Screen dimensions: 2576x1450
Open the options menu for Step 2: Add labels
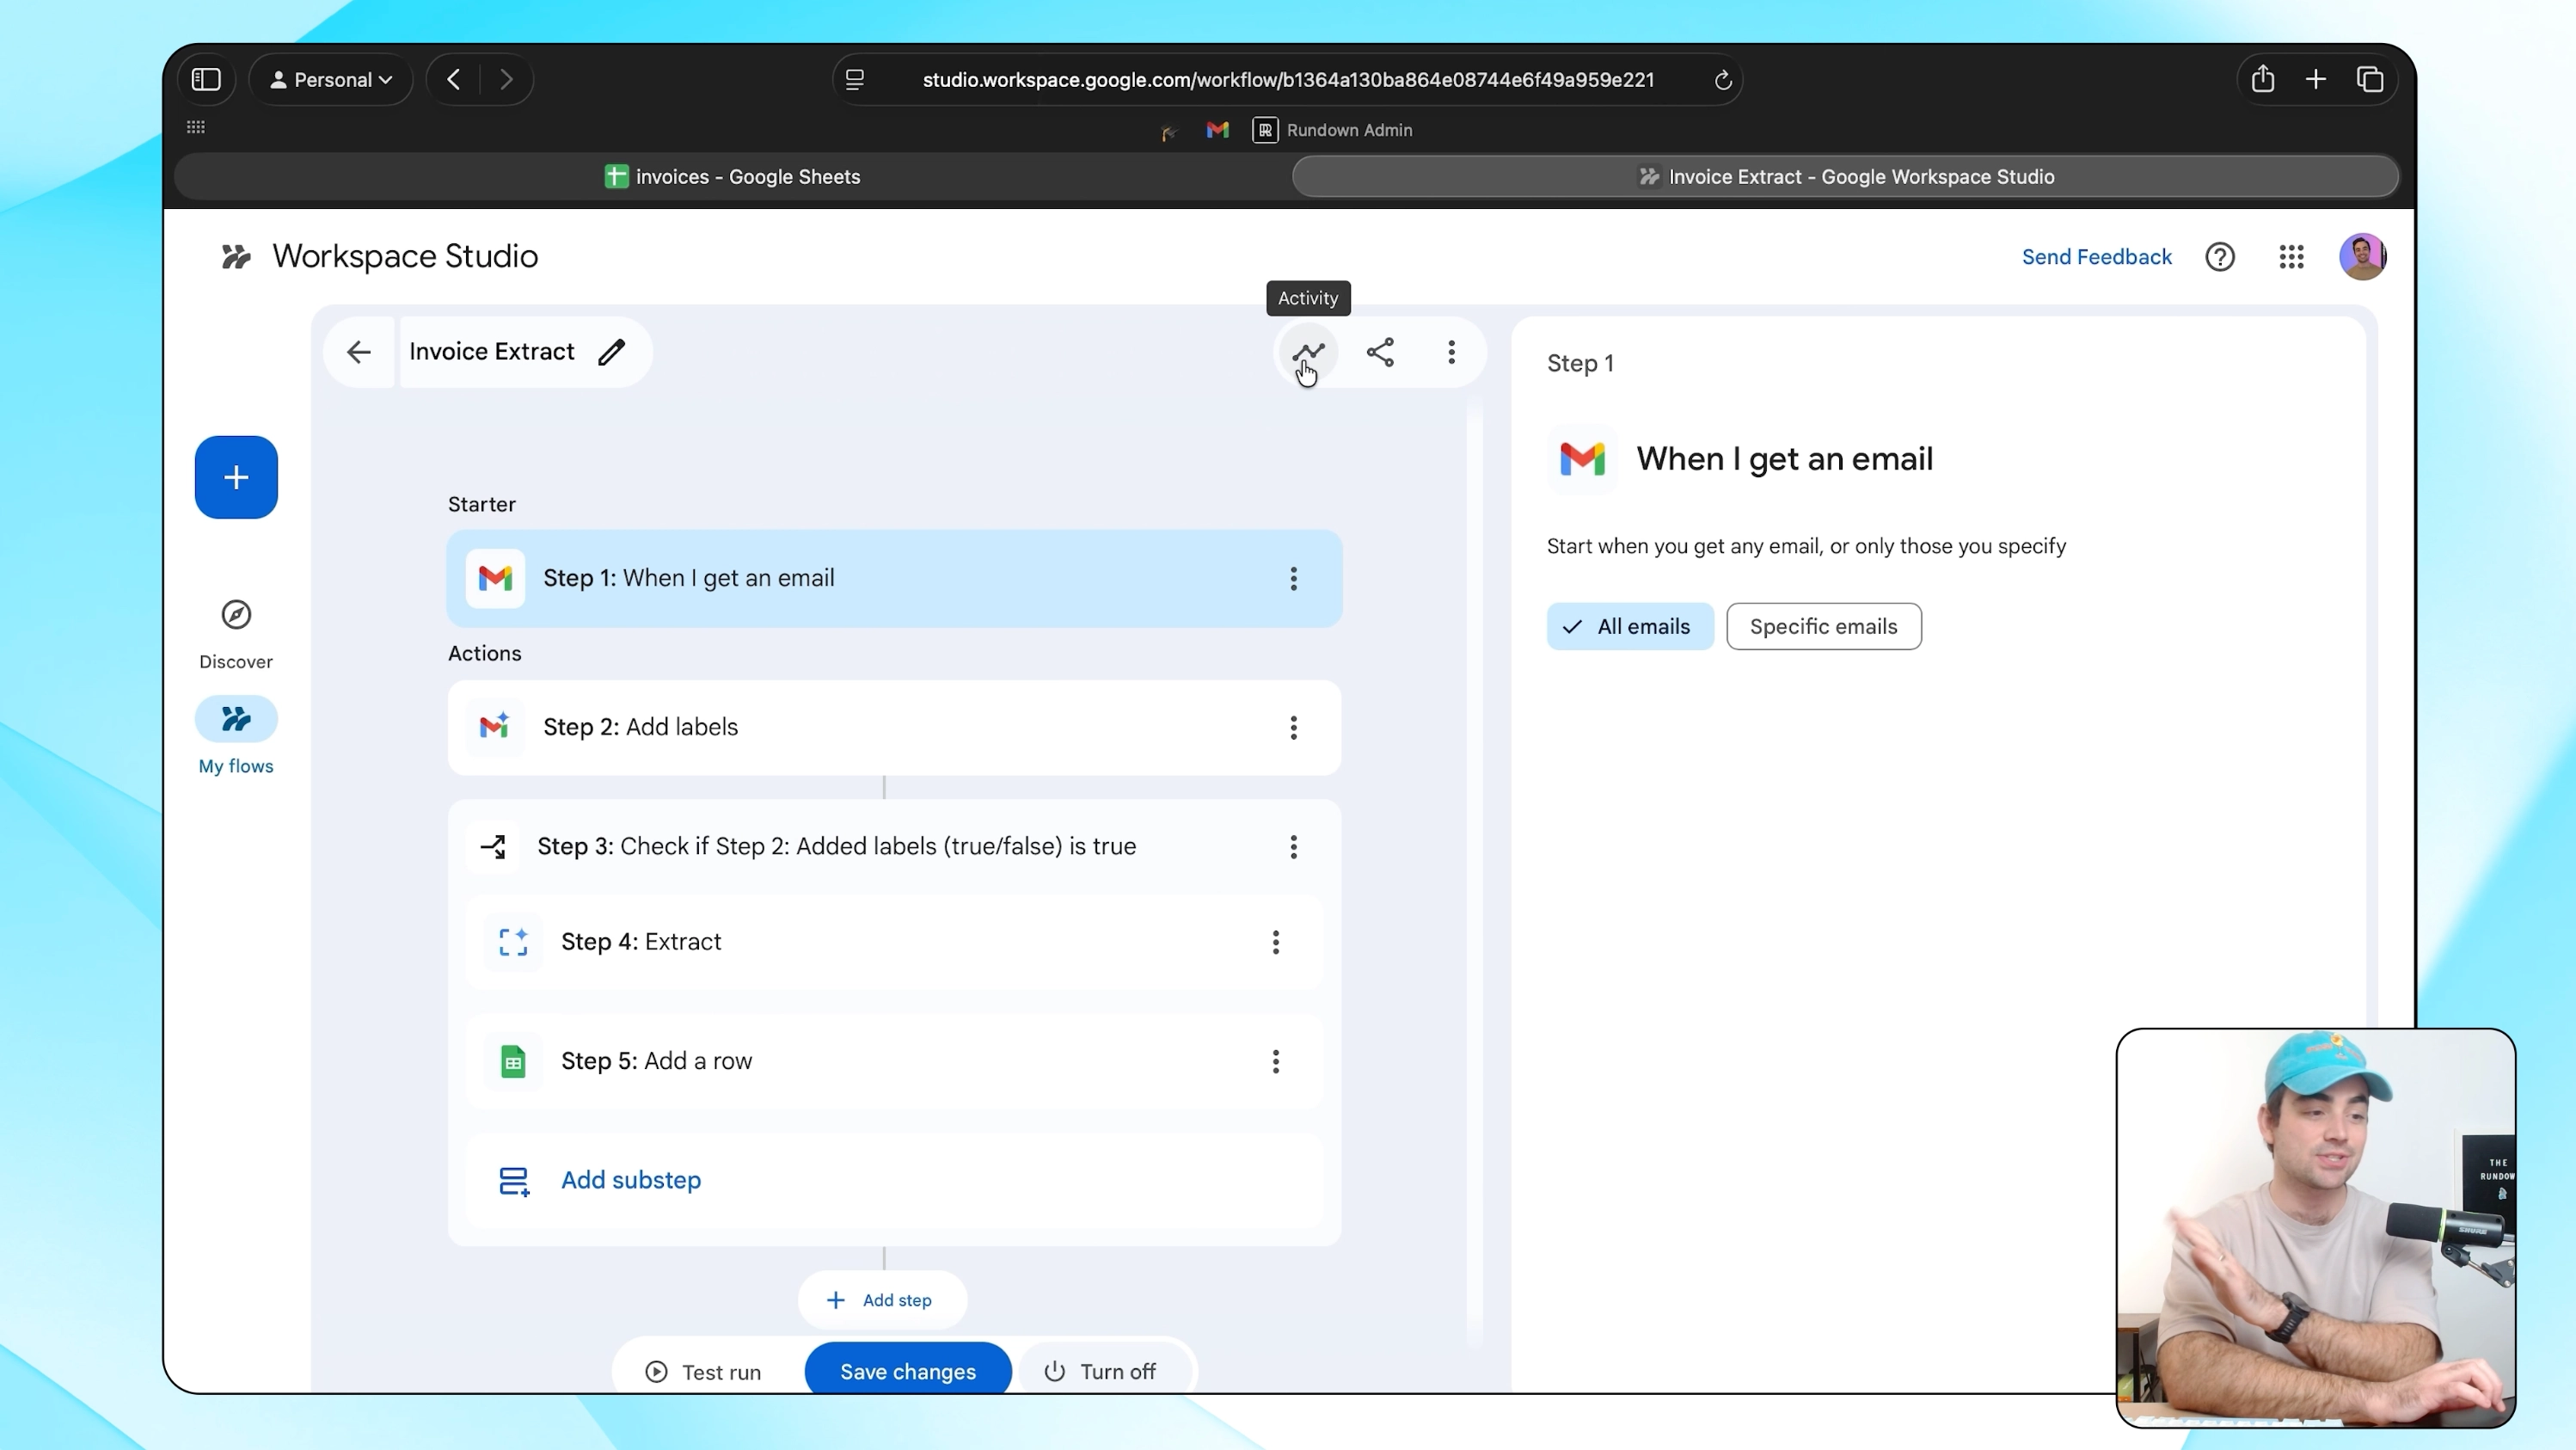coord(1293,728)
